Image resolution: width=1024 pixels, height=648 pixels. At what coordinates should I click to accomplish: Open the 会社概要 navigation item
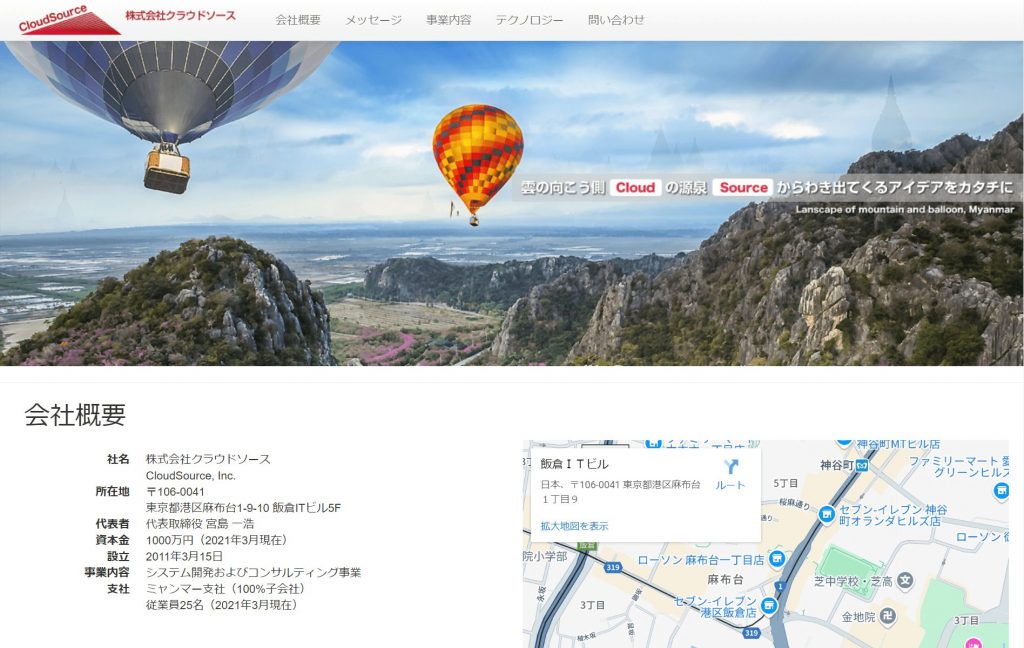297,18
